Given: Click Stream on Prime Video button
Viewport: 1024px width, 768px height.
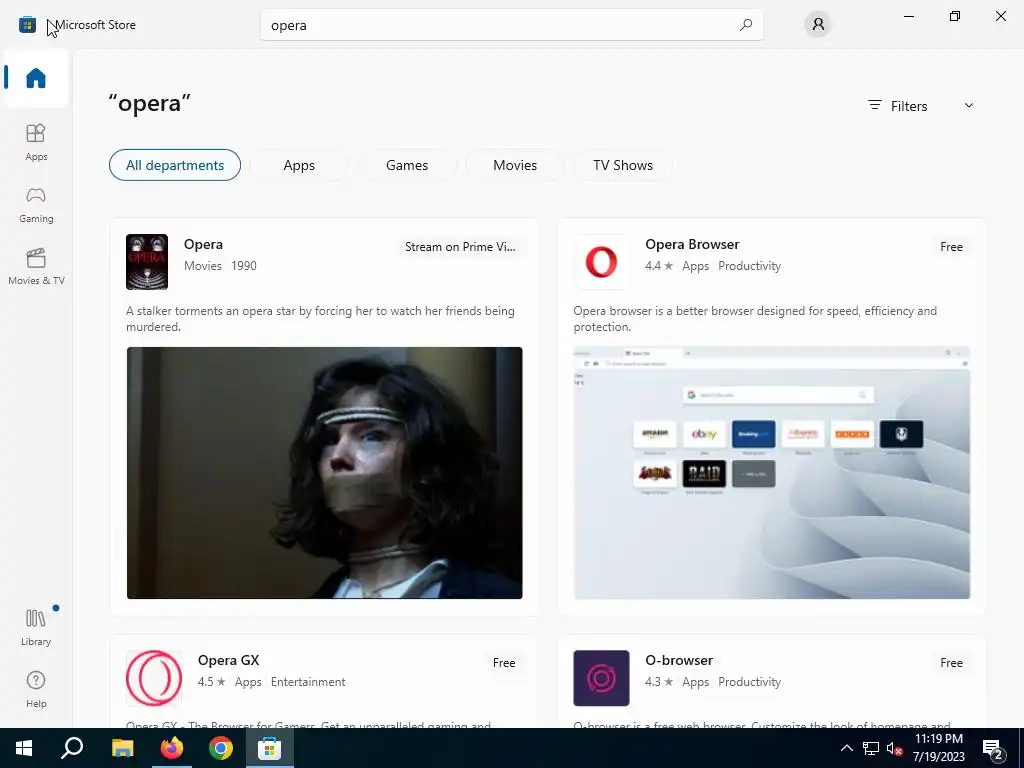Looking at the screenshot, I should (460, 247).
